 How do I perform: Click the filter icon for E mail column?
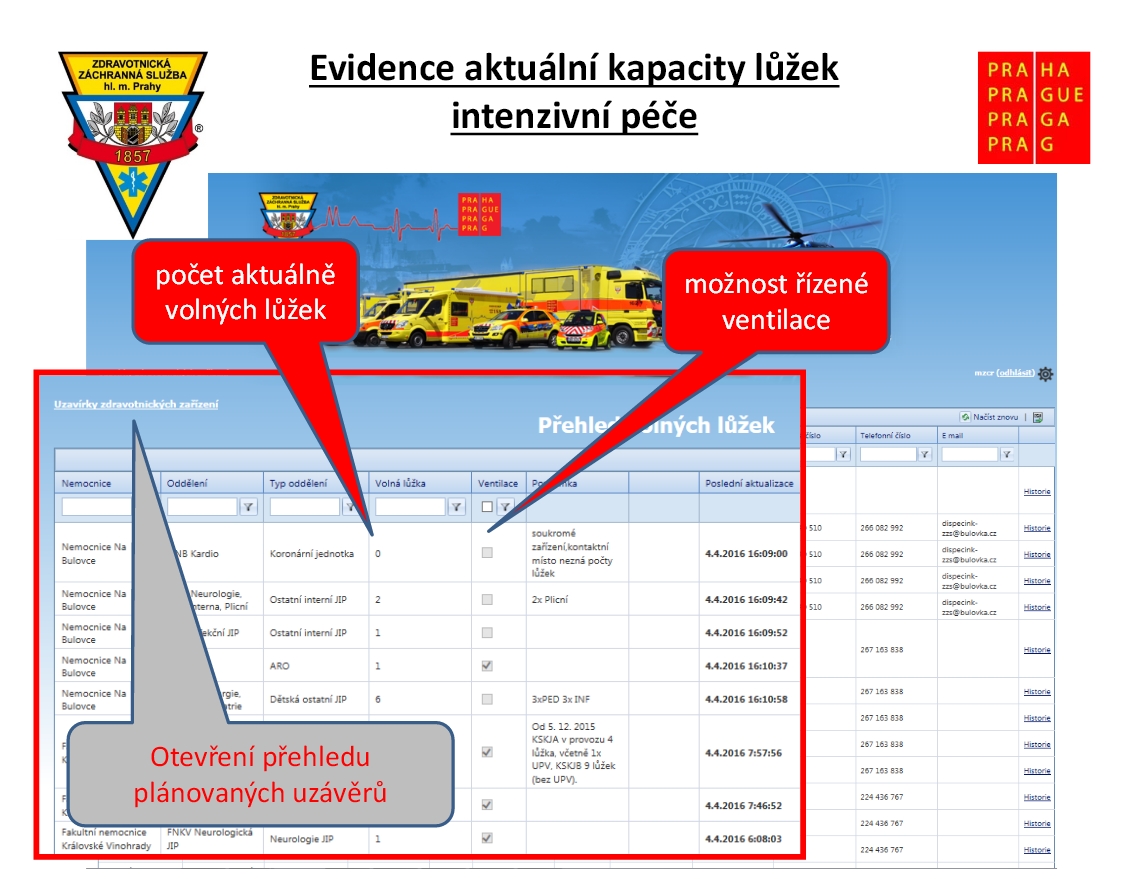pos(1006,454)
